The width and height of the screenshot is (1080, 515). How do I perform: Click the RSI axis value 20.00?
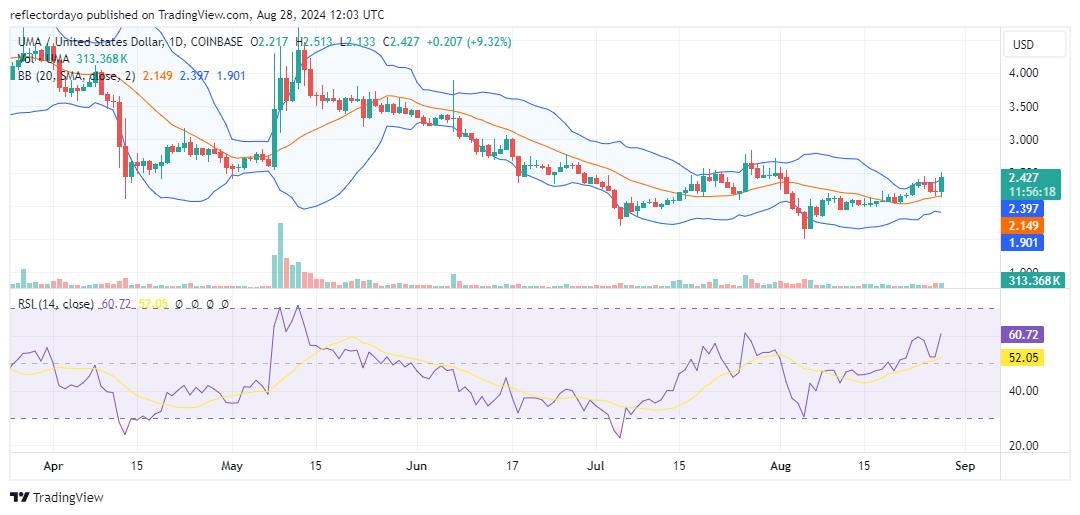tap(1024, 445)
